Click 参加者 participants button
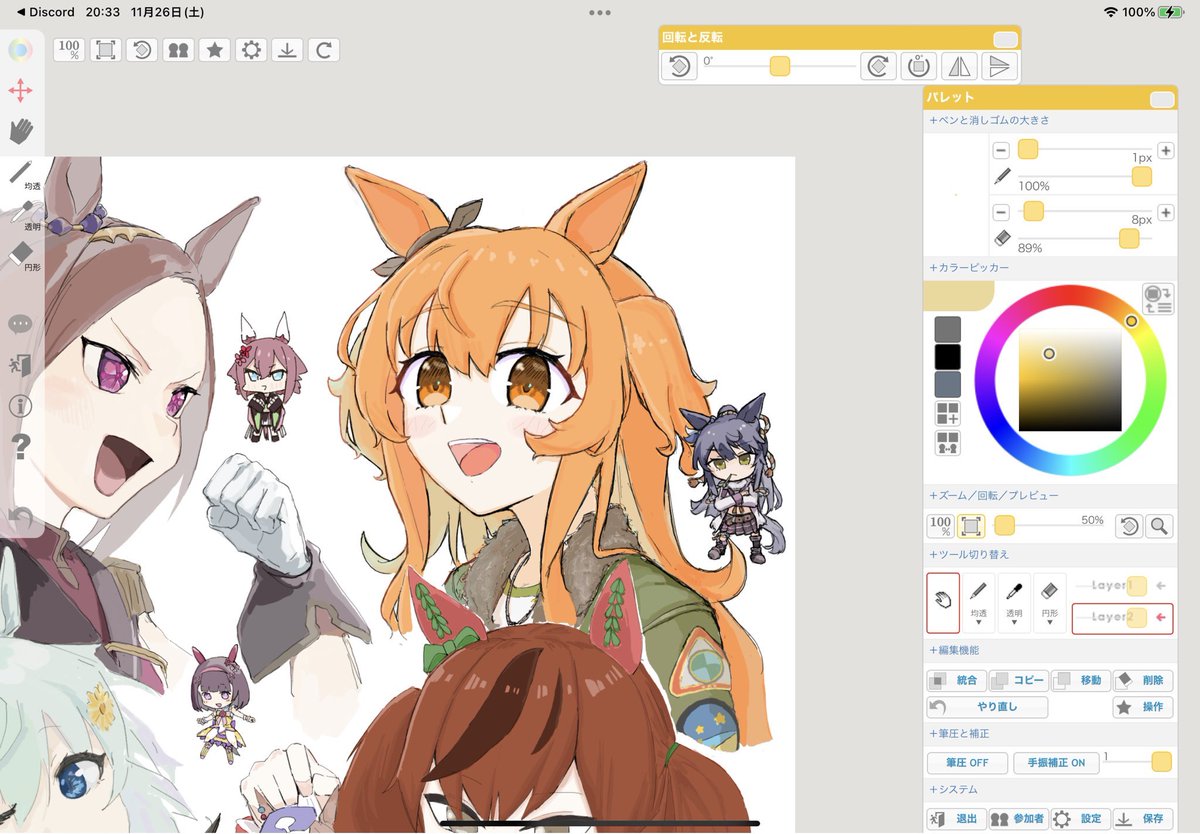This screenshot has width=1200, height=834. pos(1018,819)
